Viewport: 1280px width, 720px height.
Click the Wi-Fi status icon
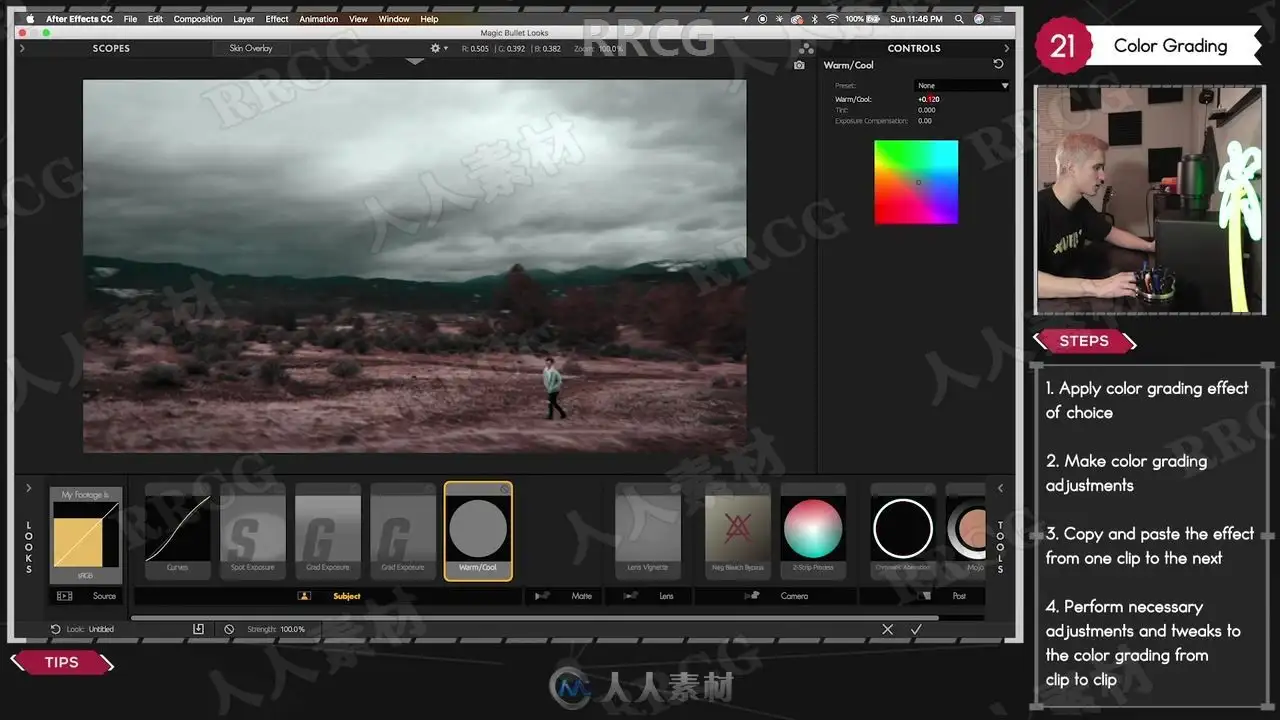pos(831,19)
